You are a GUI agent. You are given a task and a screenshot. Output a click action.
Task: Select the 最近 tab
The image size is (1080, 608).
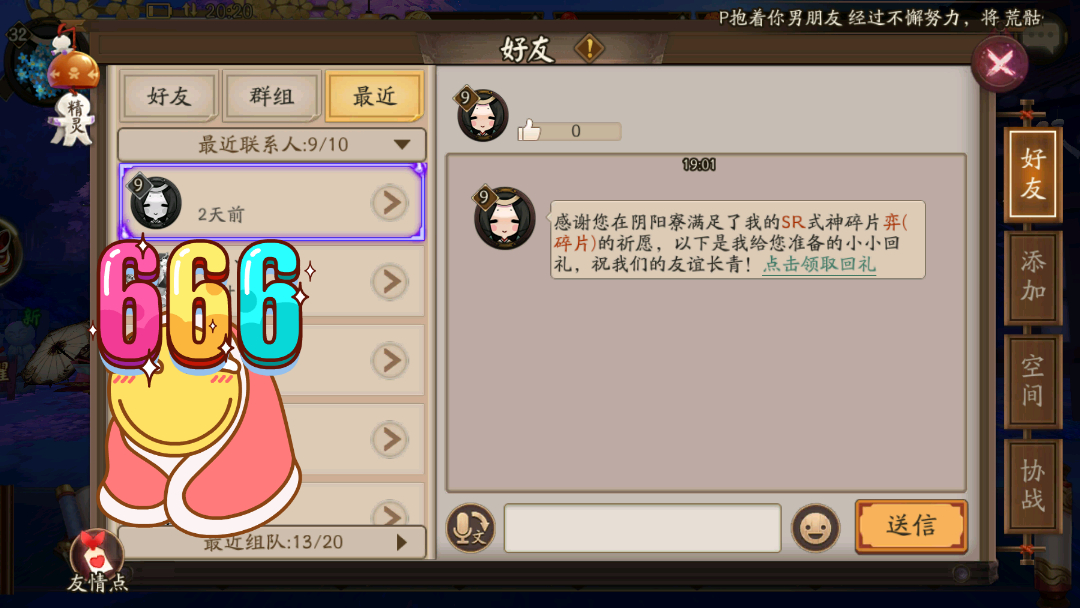click(374, 96)
